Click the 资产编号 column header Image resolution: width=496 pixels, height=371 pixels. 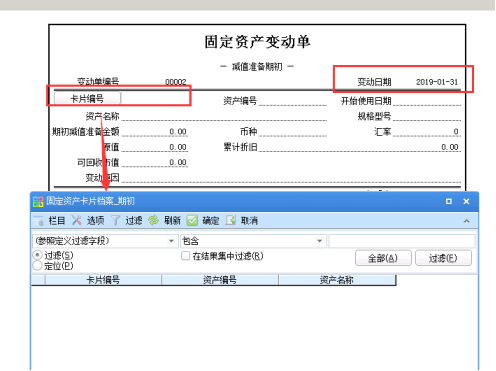[x=220, y=280]
